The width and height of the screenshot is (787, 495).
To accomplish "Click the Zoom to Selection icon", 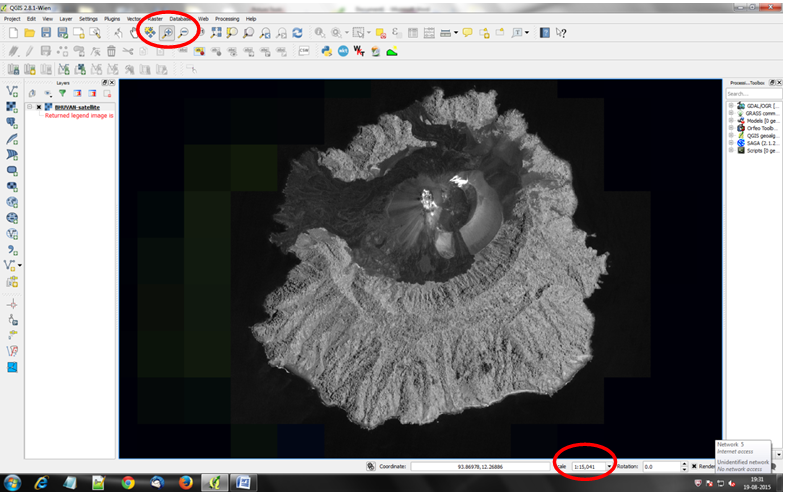I will [x=232, y=33].
